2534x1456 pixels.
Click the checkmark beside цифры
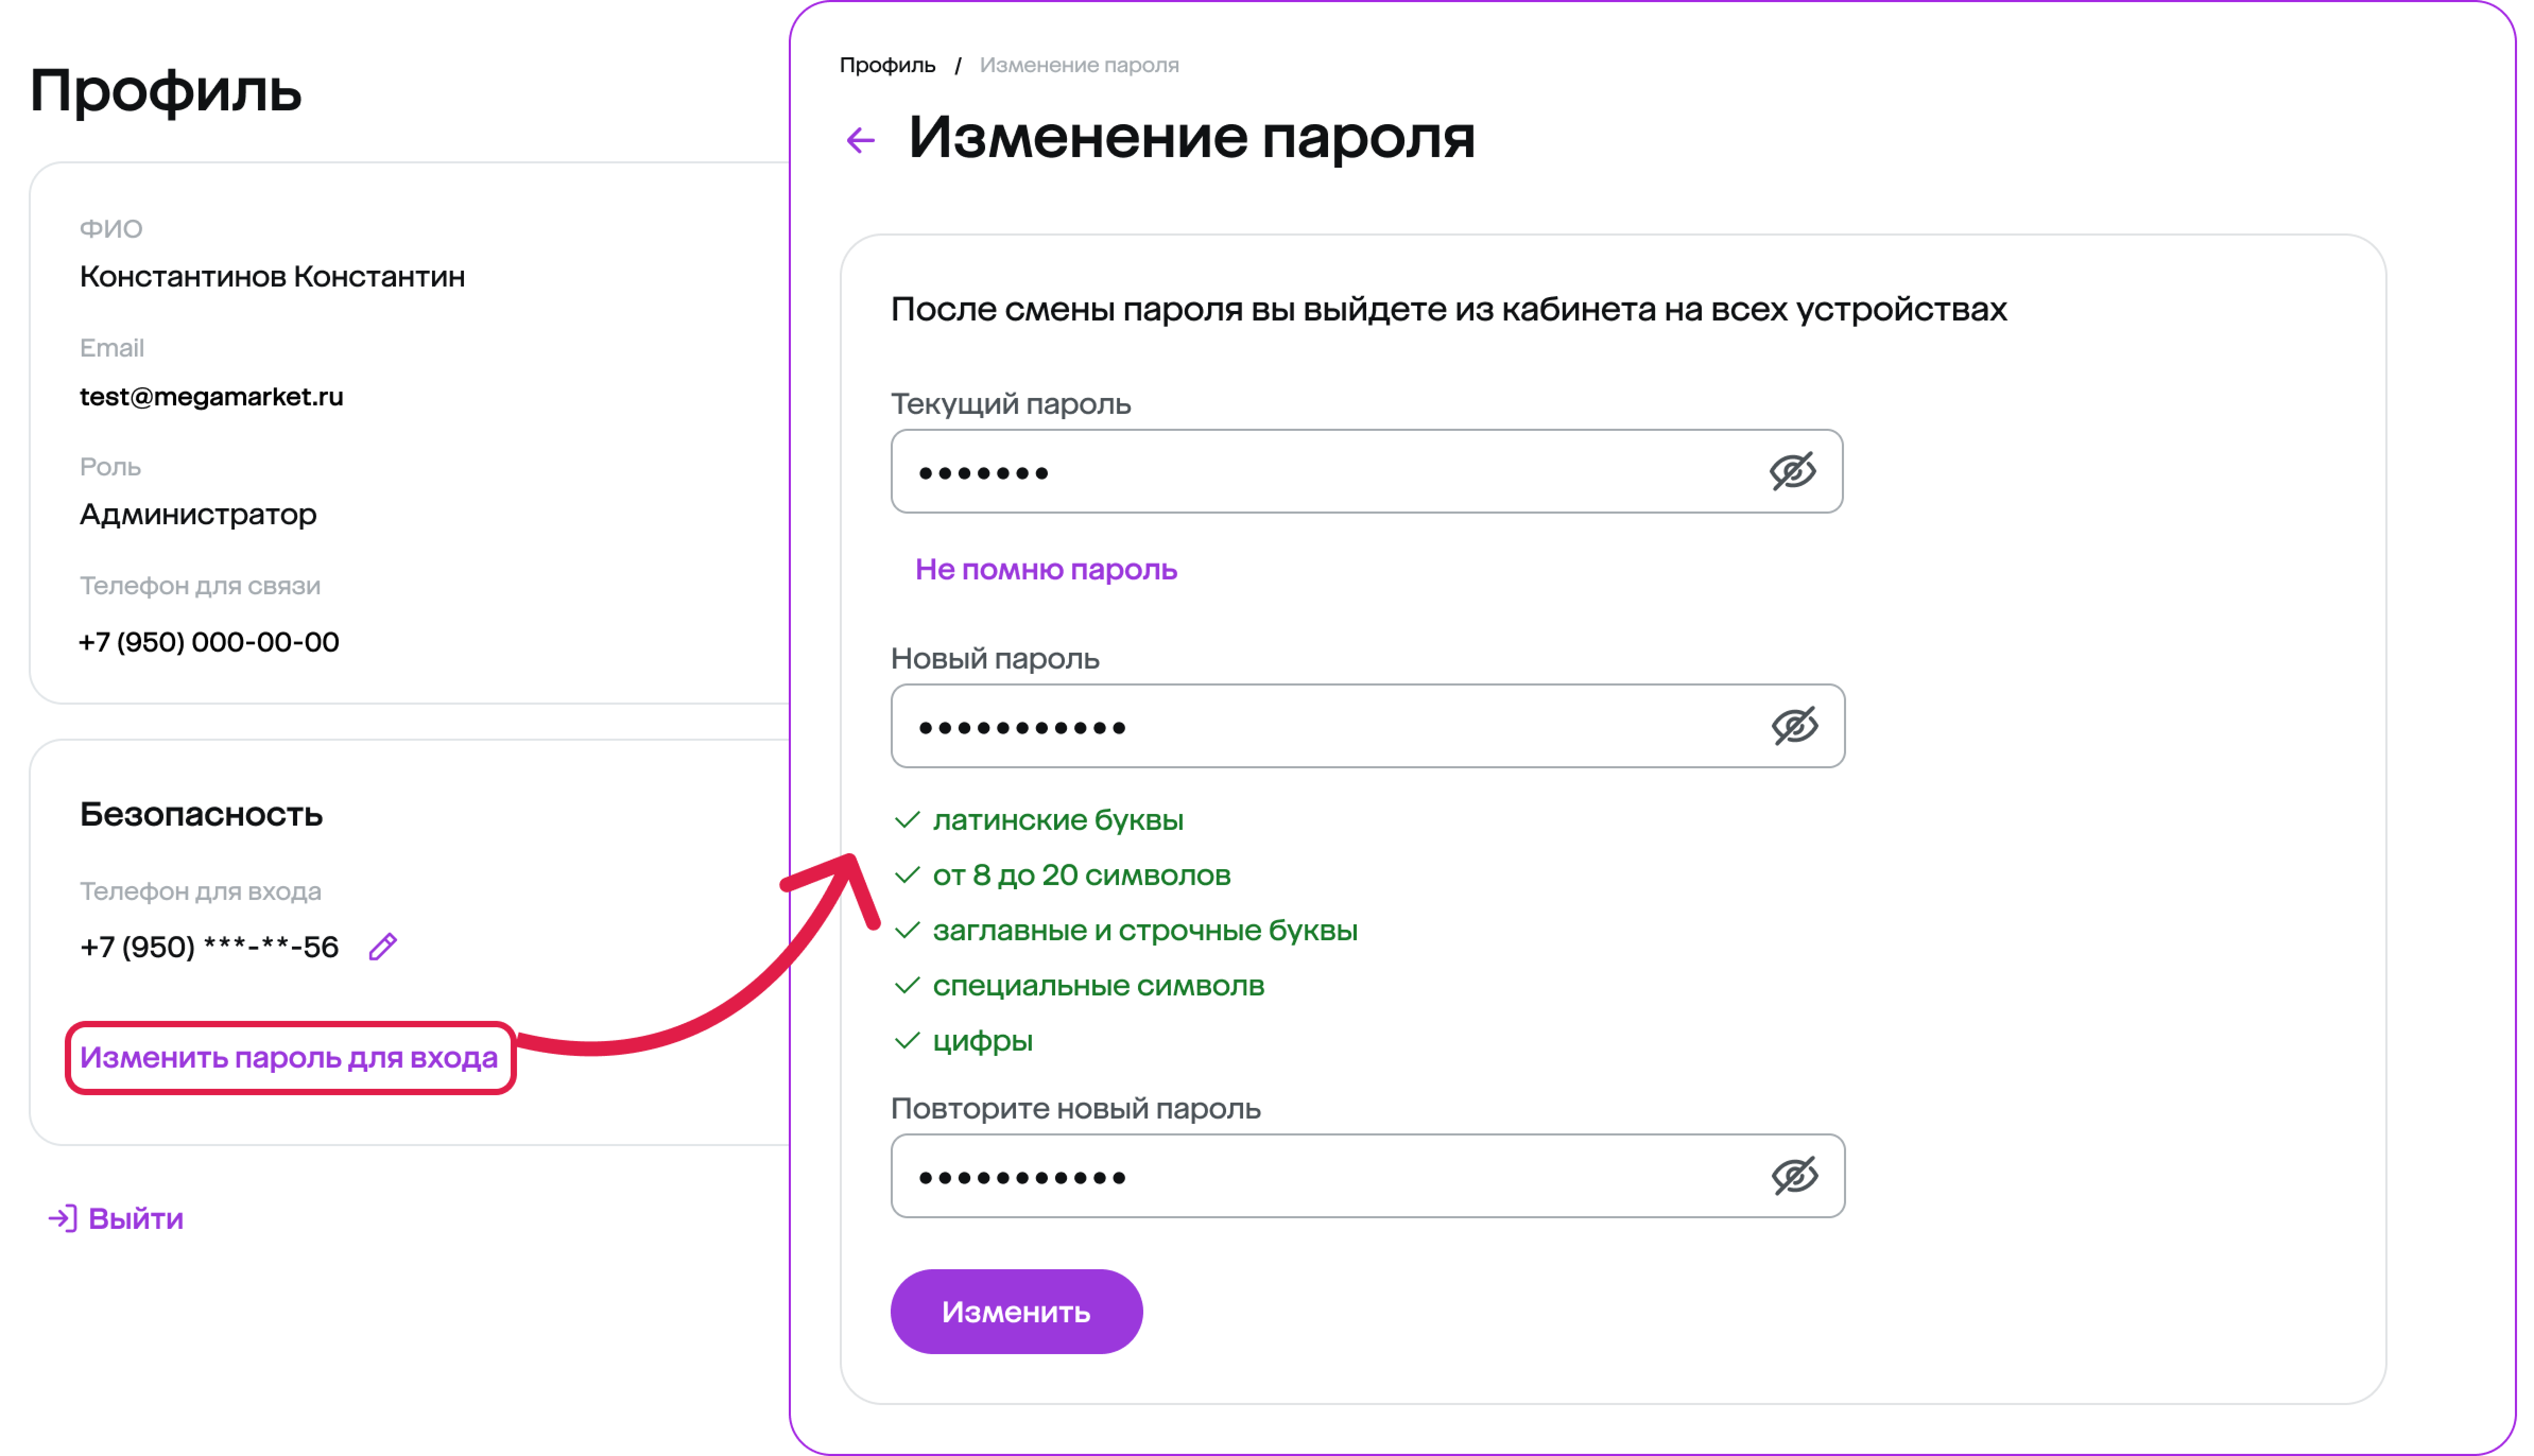(x=907, y=1041)
